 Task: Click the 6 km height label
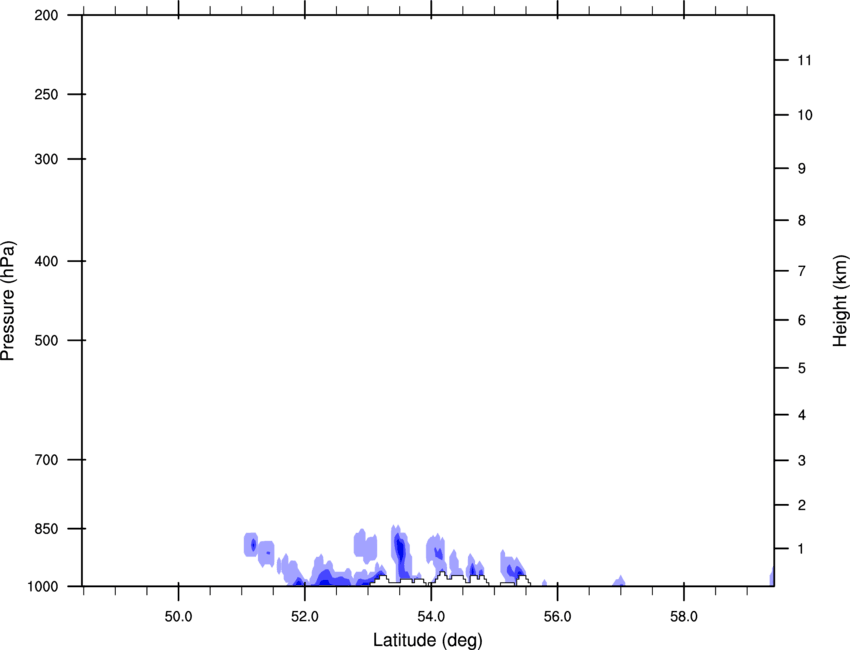[x=802, y=320]
